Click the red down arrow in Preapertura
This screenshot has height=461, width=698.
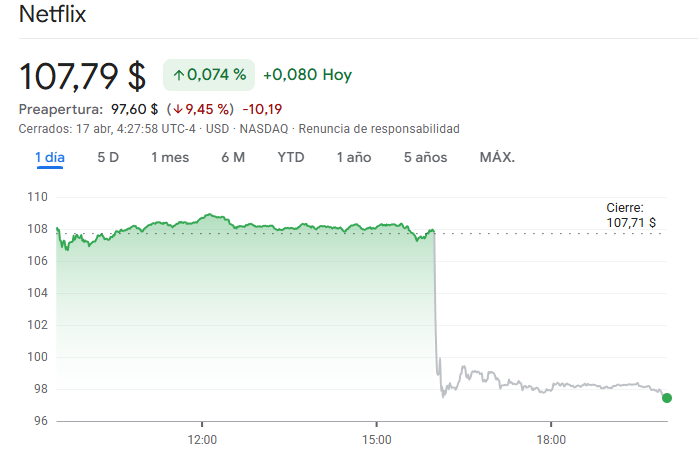175,109
